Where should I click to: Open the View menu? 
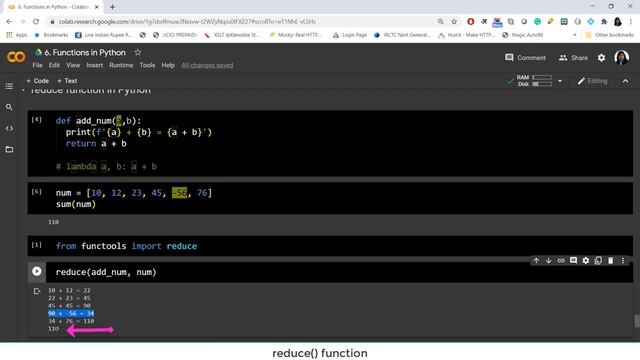coord(73,65)
